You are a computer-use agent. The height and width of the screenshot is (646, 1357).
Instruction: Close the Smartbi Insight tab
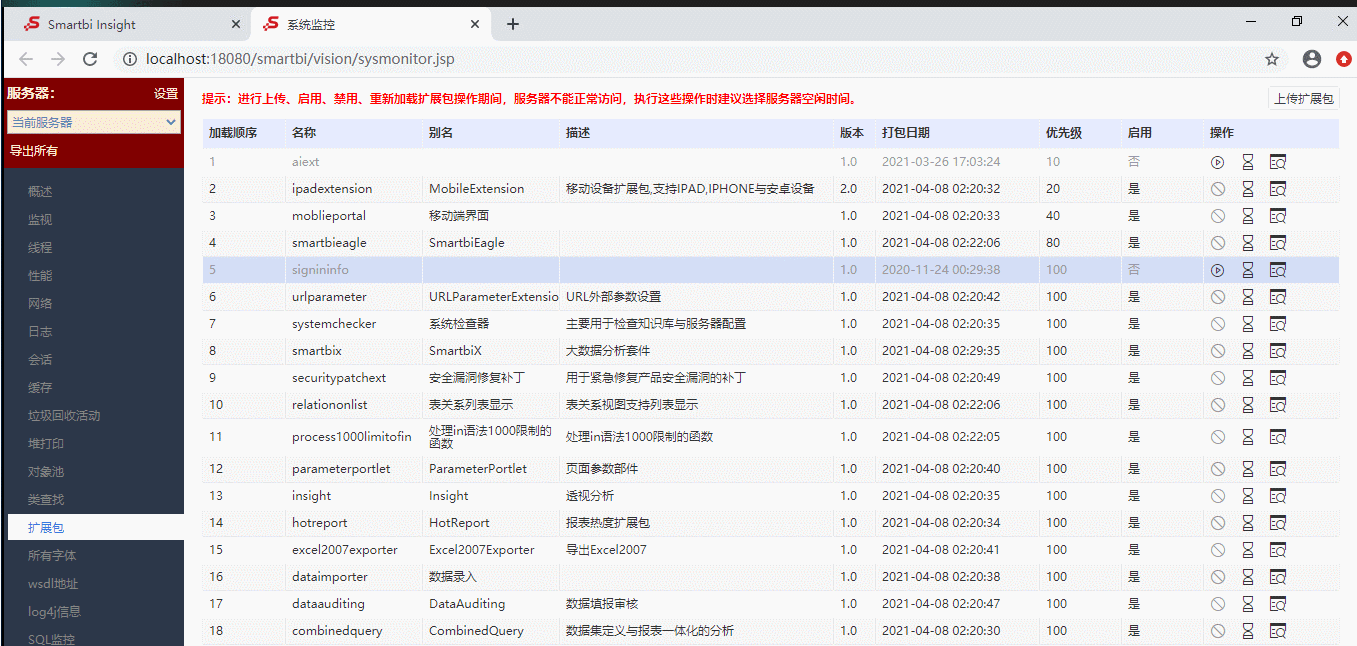tap(236, 24)
